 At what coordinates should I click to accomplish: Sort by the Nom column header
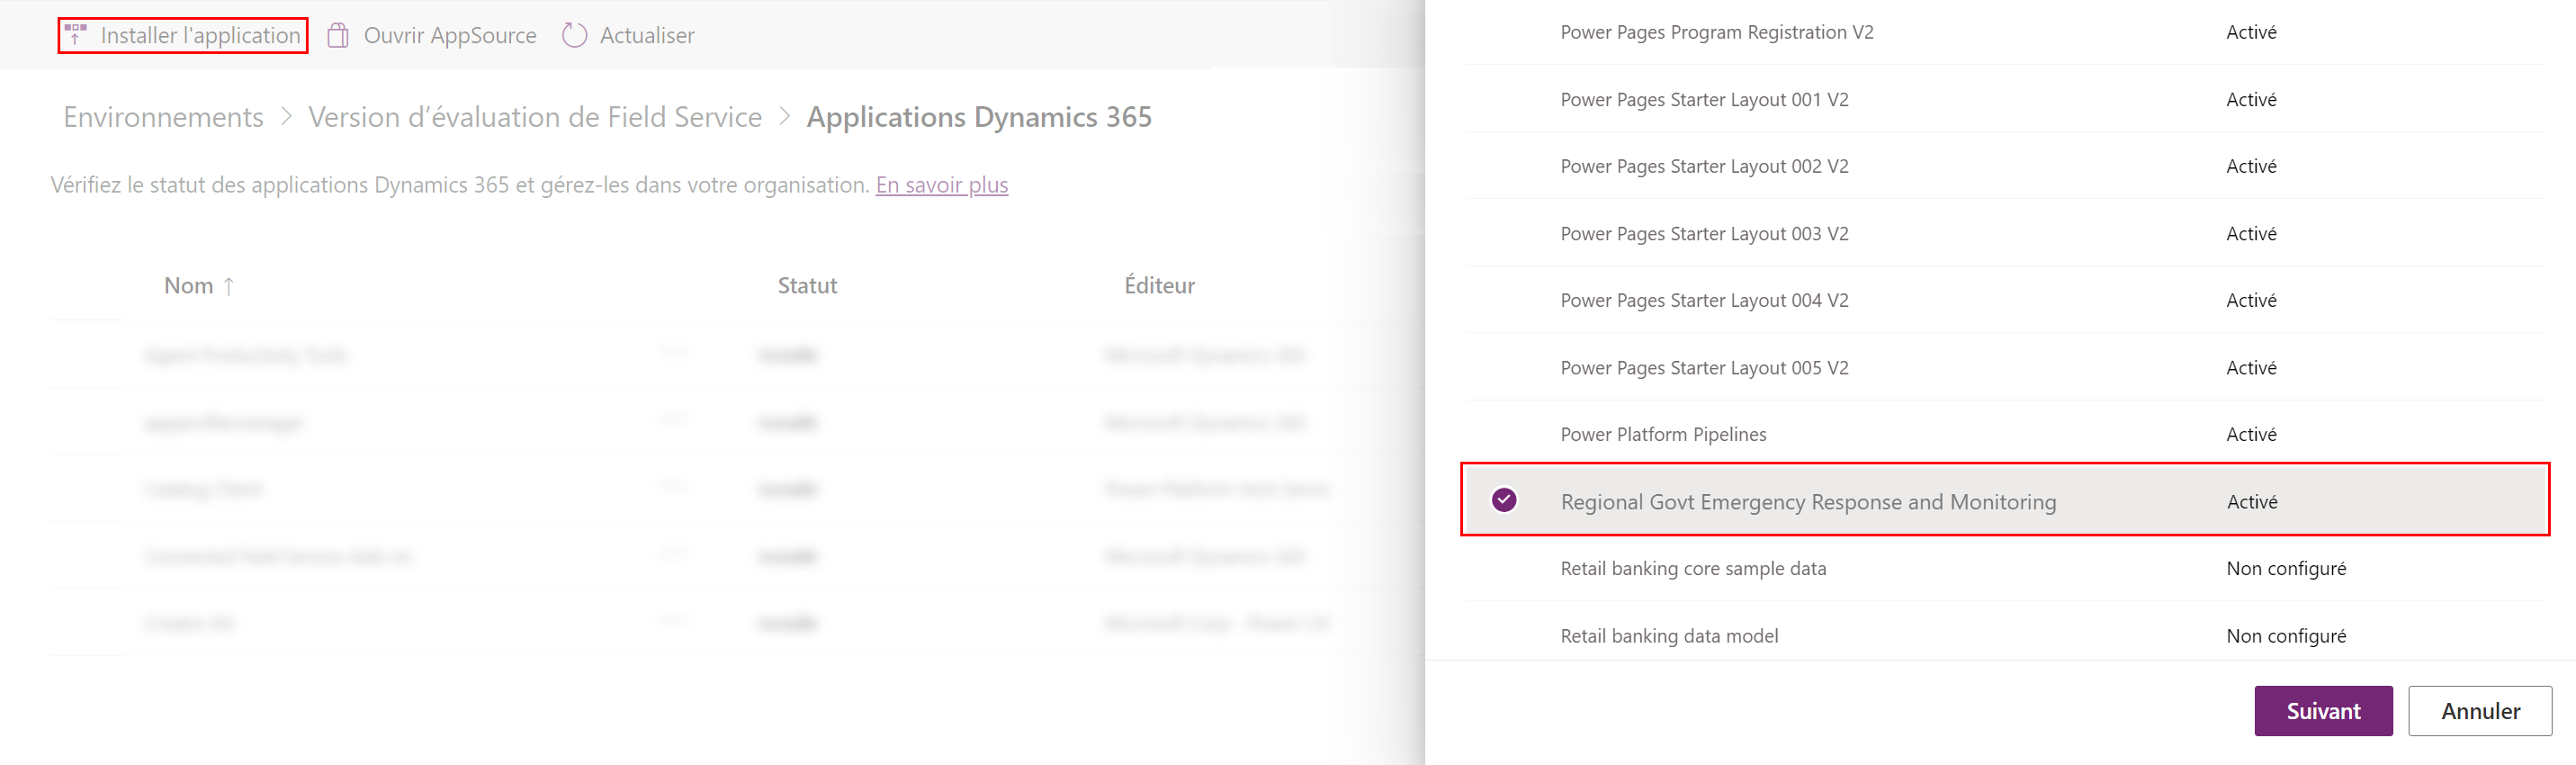point(189,286)
